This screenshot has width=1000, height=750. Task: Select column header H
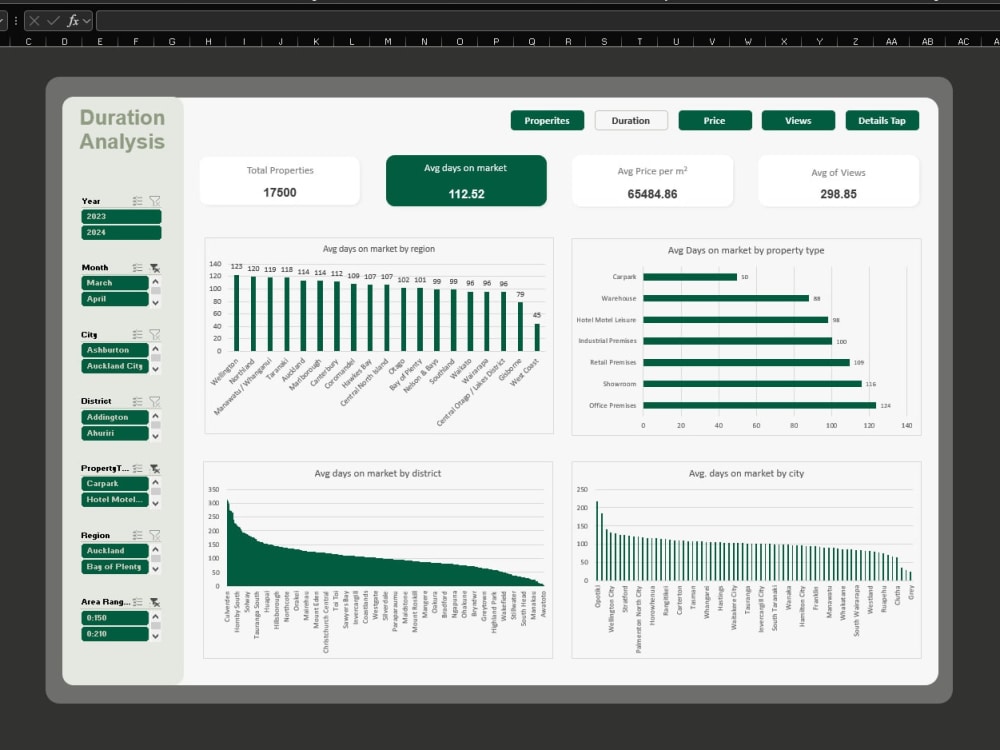tap(208, 41)
